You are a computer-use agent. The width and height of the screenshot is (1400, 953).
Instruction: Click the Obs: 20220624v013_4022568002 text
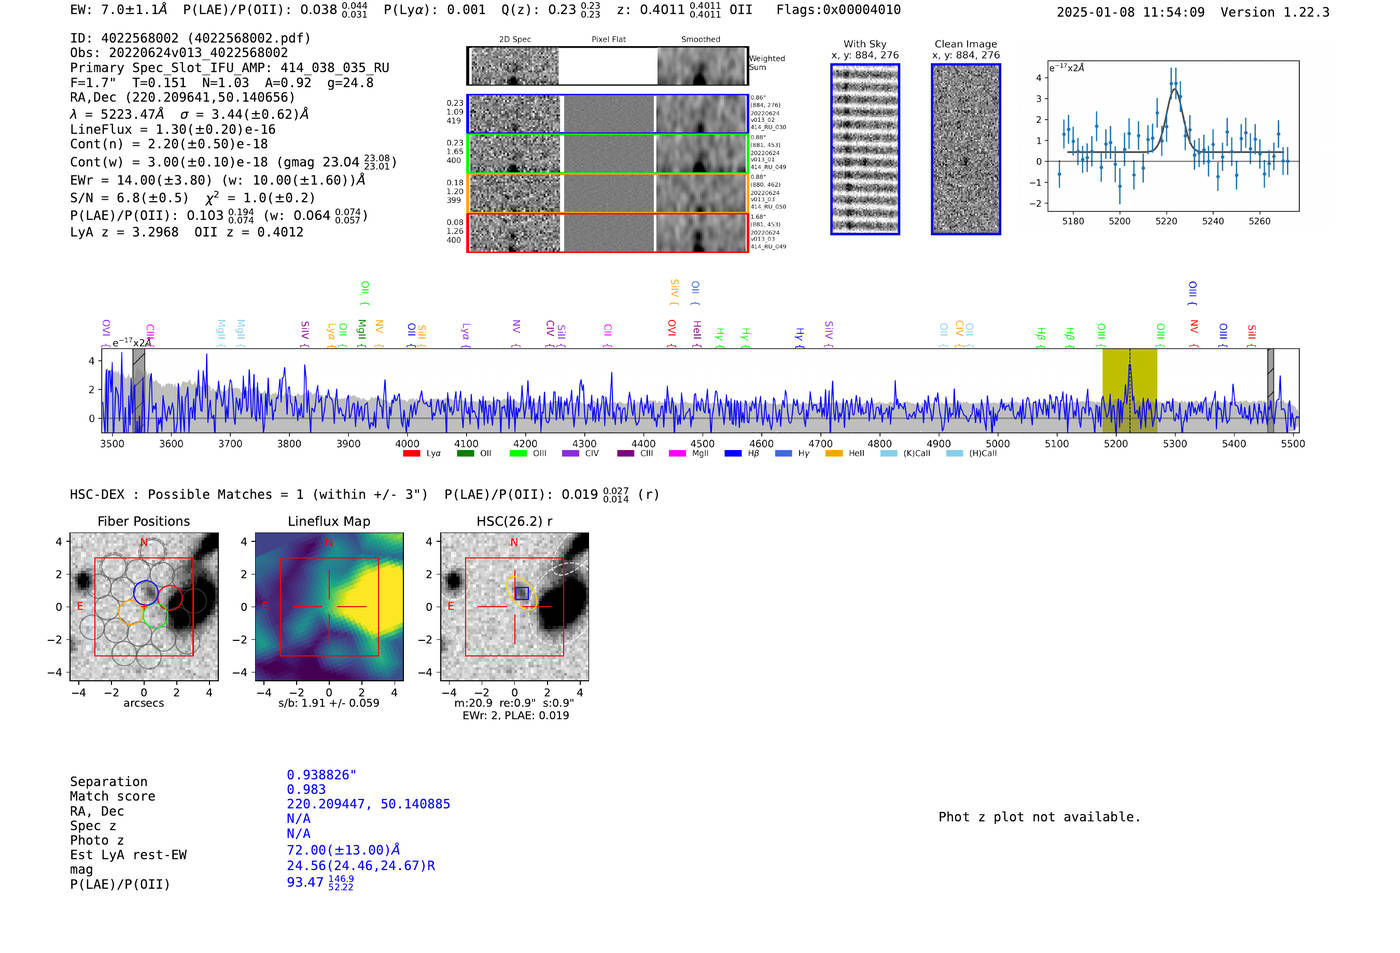(179, 53)
